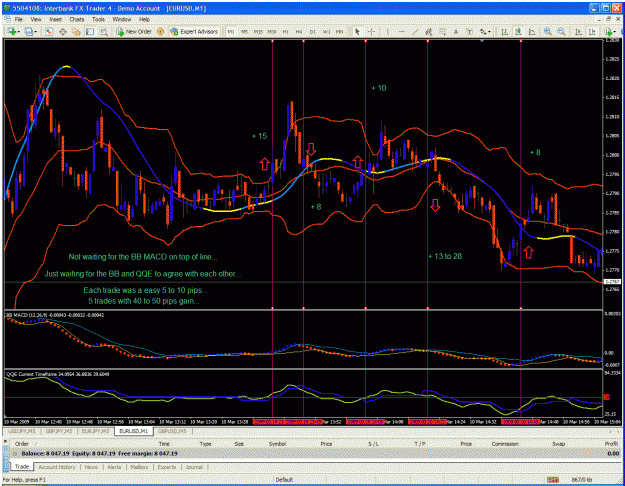Click the Zoom Out magnifier icon
The height and width of the screenshot is (486, 625).
coord(562,31)
